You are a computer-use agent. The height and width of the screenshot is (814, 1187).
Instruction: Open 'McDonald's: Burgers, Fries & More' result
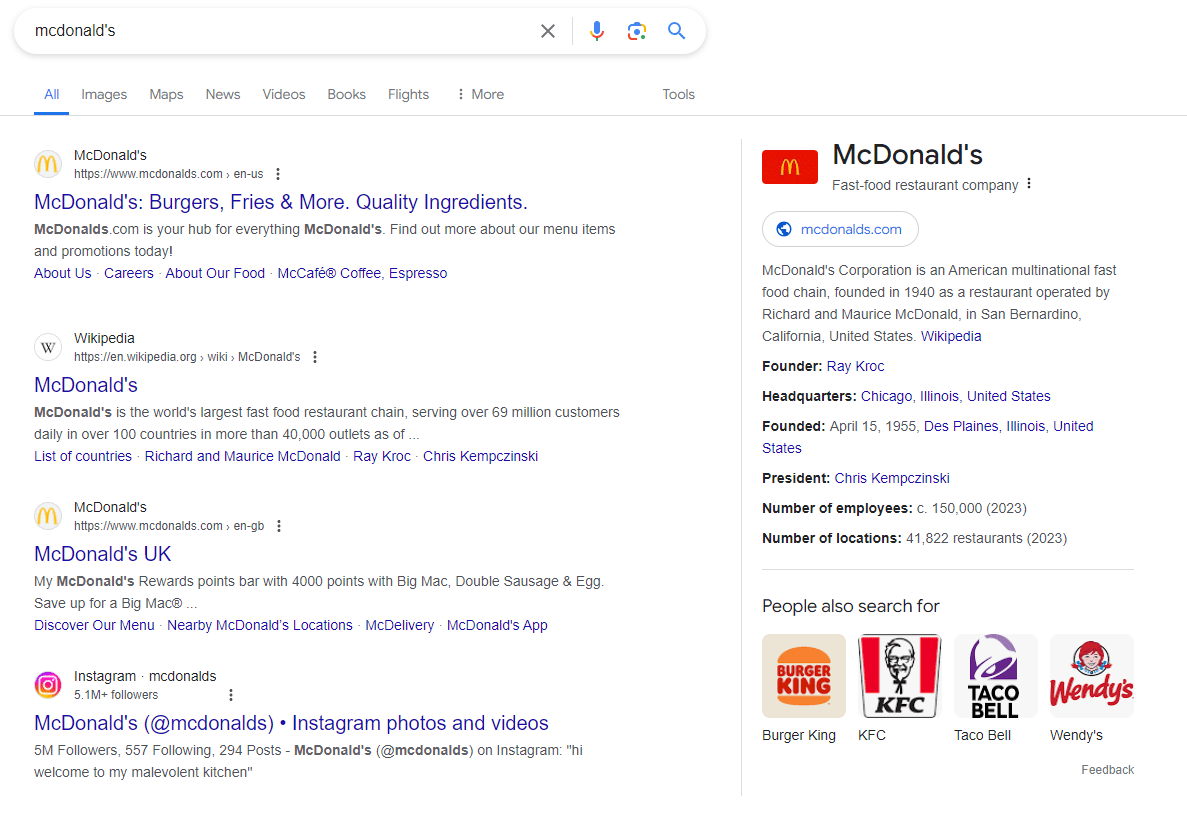(x=281, y=202)
